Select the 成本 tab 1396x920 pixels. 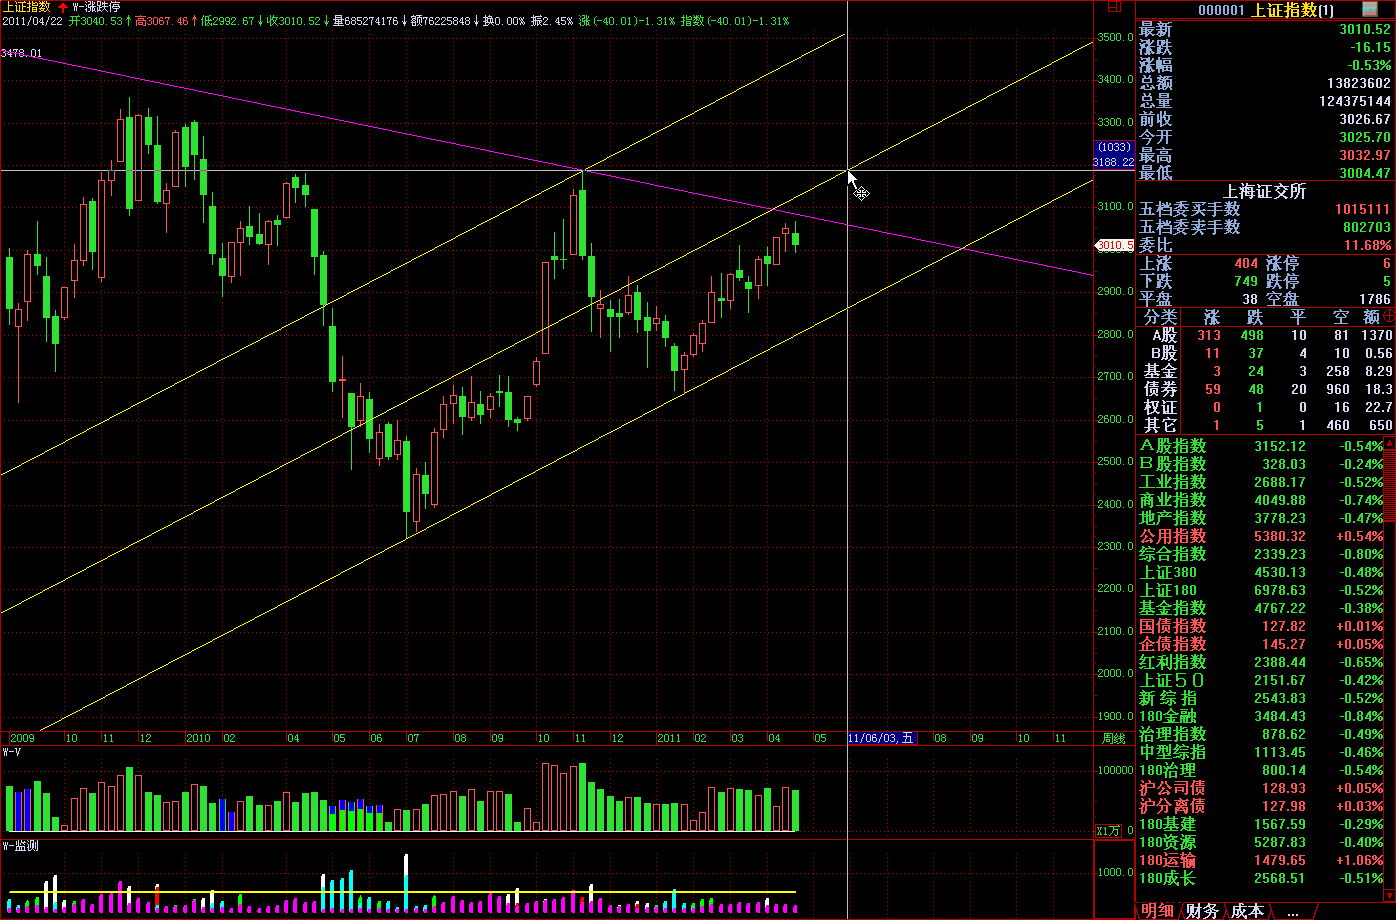(x=1247, y=911)
